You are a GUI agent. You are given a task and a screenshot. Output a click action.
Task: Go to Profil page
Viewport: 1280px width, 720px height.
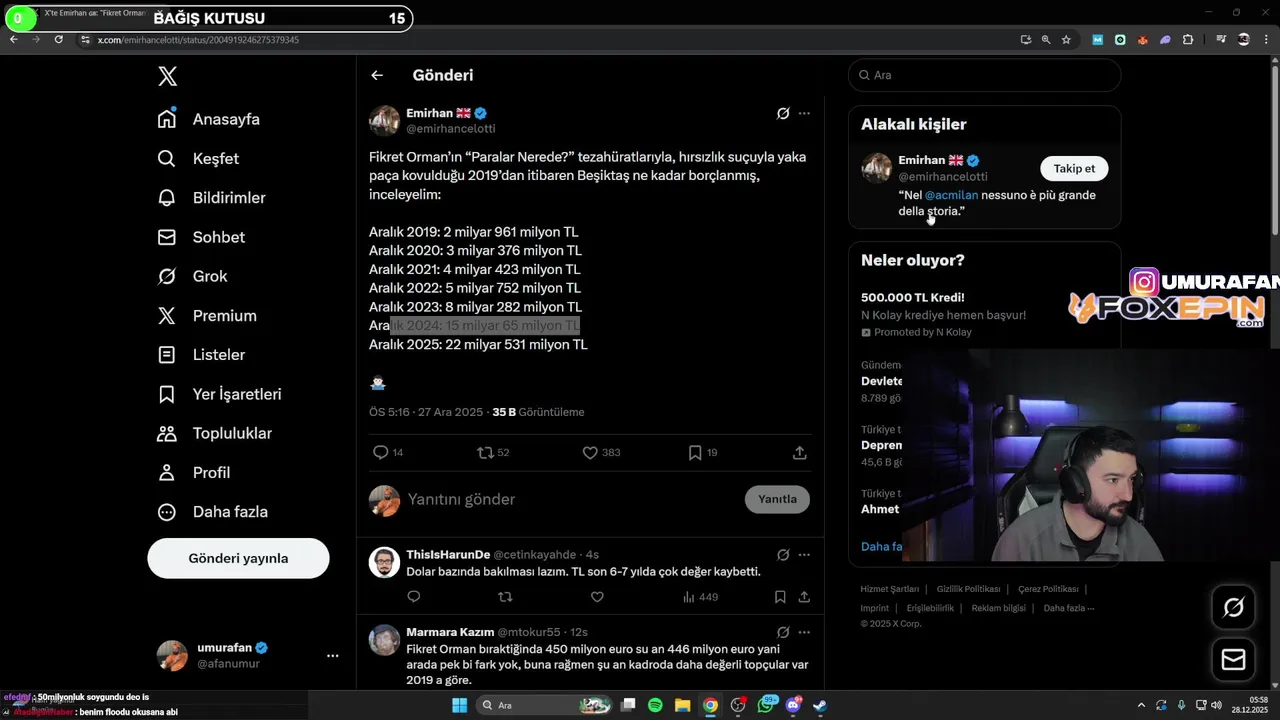pyautogui.click(x=195, y=472)
